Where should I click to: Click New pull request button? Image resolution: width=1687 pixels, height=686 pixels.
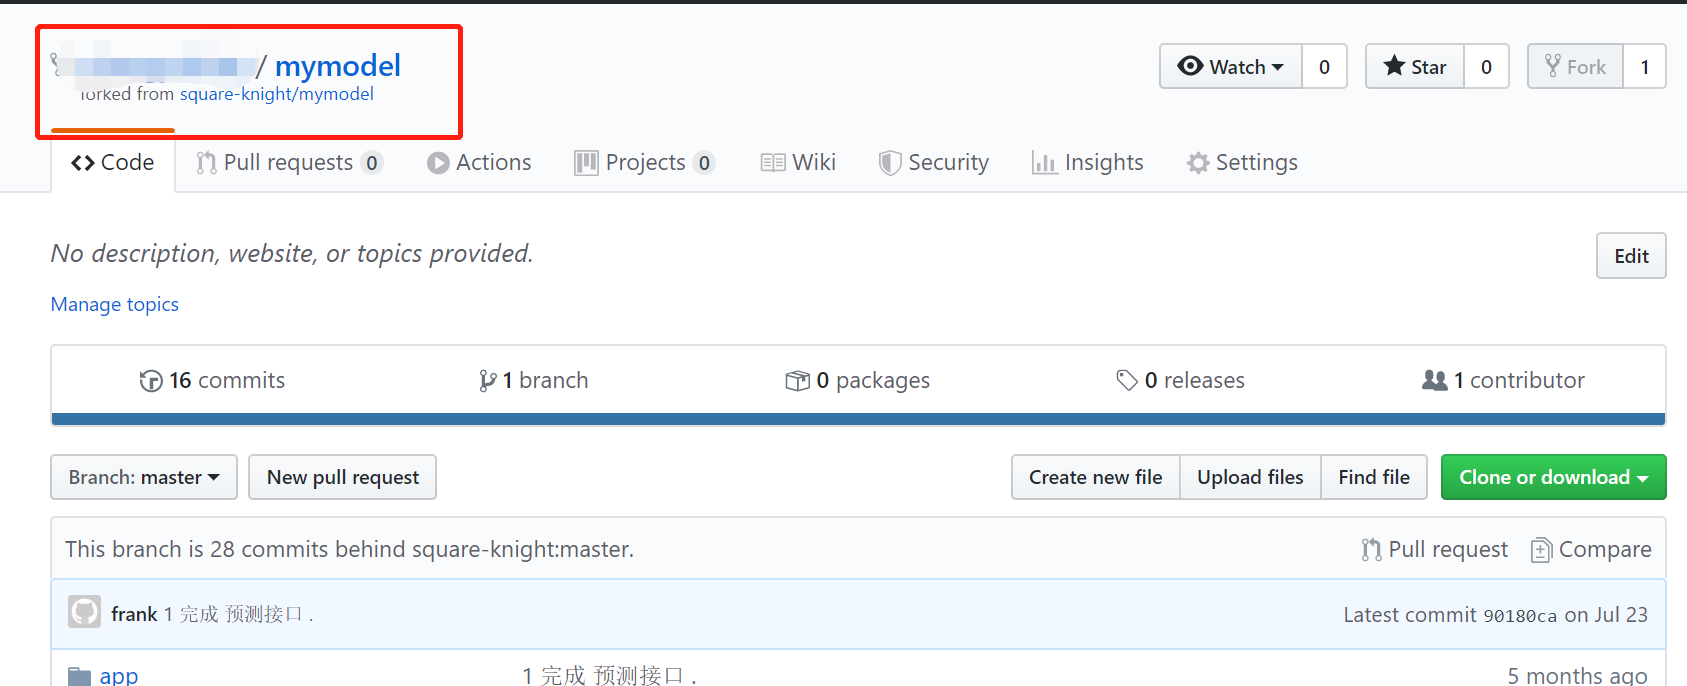coord(343,477)
